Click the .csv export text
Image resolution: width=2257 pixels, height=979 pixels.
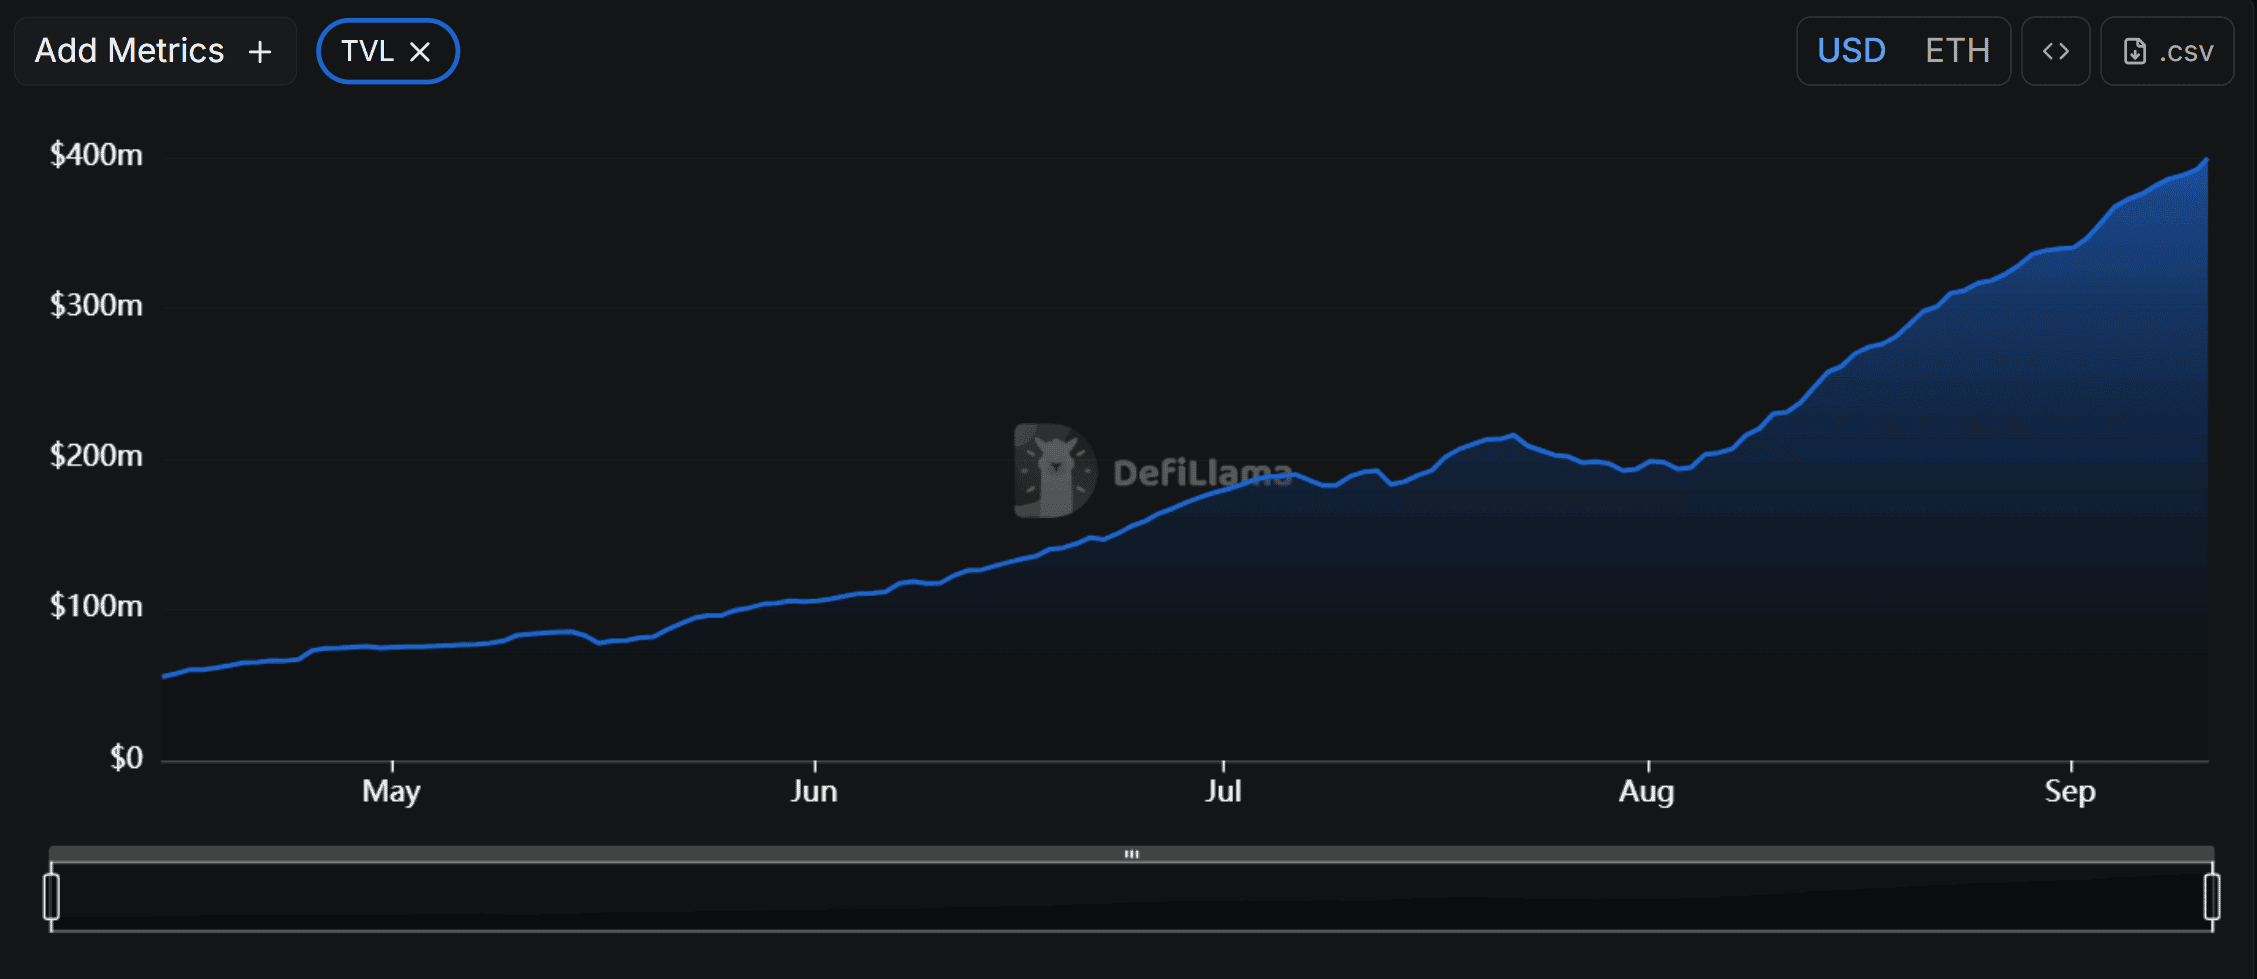(x=2186, y=52)
